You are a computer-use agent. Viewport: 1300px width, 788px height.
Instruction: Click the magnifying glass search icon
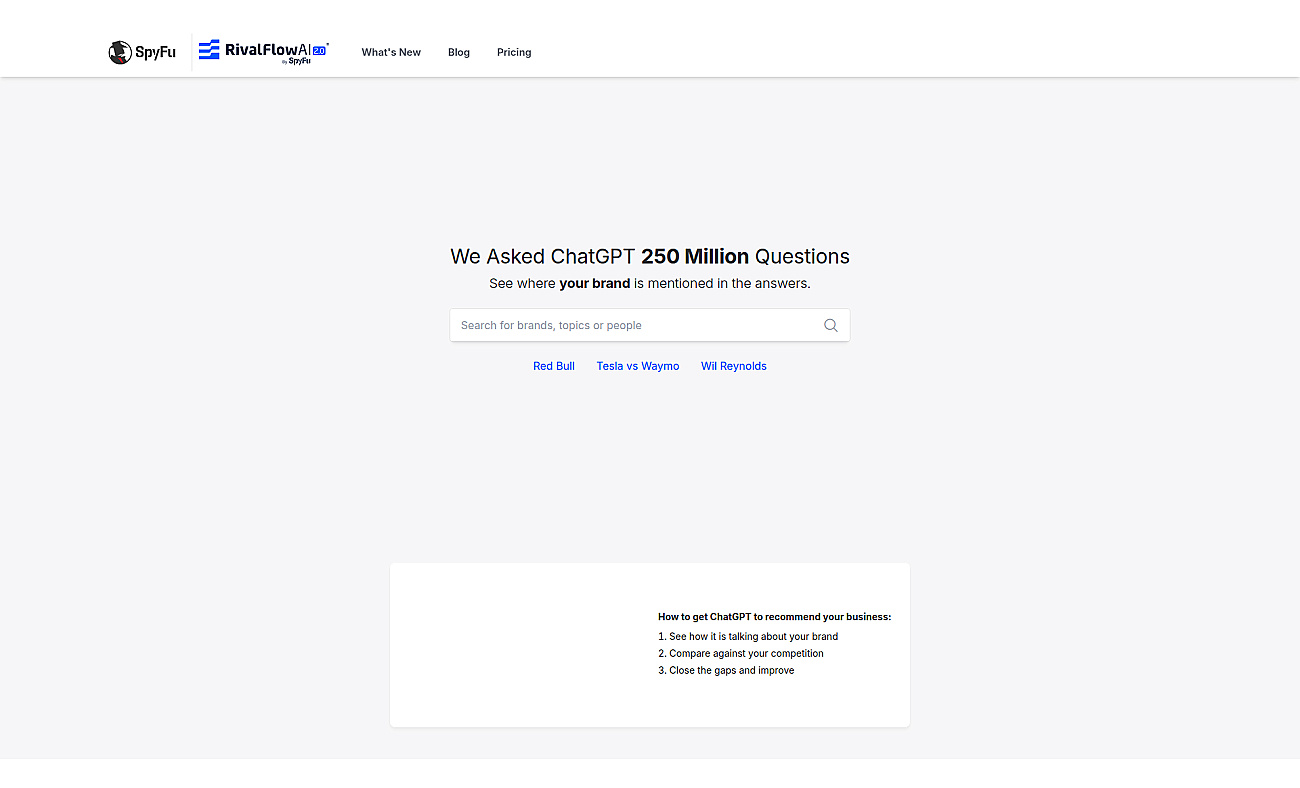[830, 325]
